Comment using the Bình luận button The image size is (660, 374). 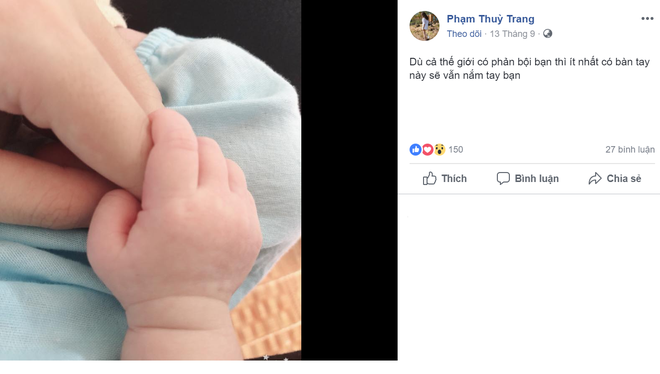527,178
